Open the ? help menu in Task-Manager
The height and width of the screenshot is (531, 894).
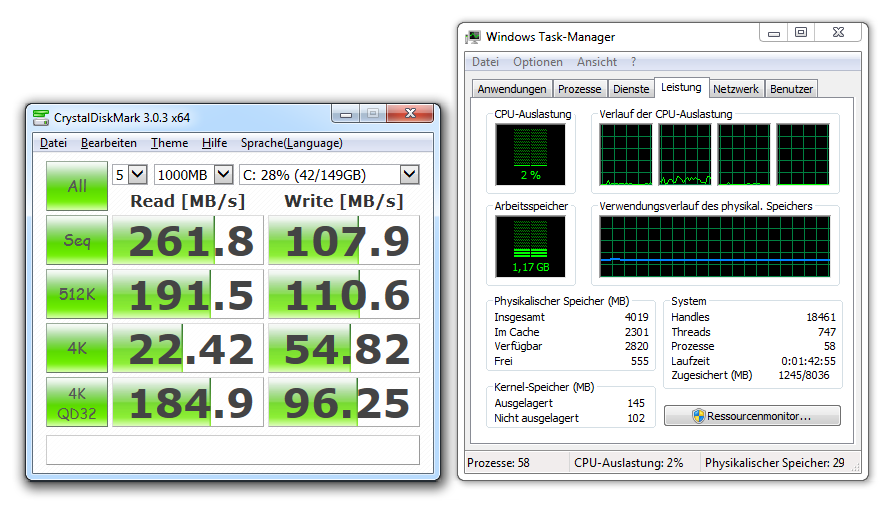click(633, 62)
